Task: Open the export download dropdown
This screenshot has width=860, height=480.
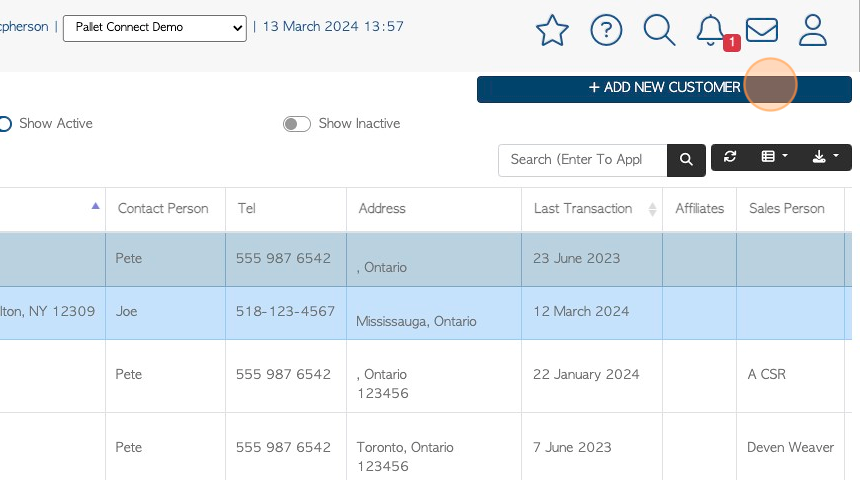Action: point(825,157)
